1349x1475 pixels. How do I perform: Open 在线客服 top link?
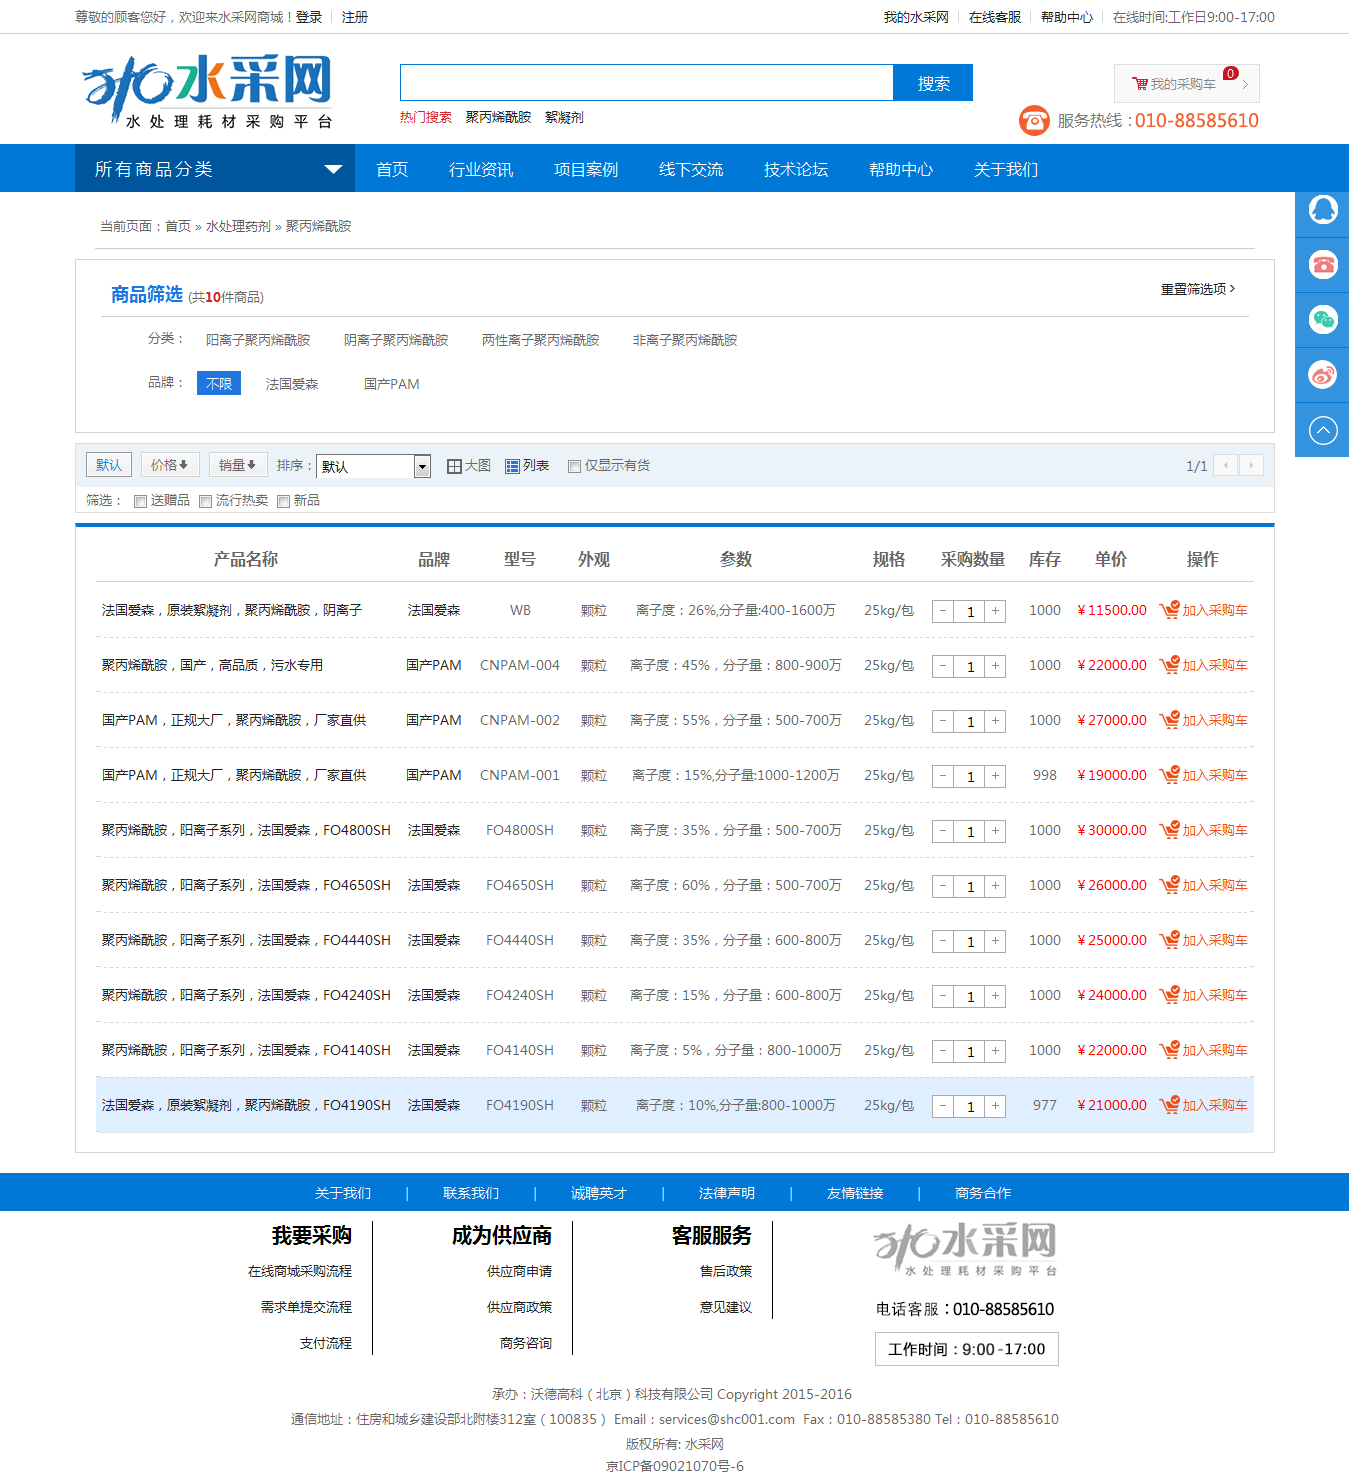tap(995, 17)
